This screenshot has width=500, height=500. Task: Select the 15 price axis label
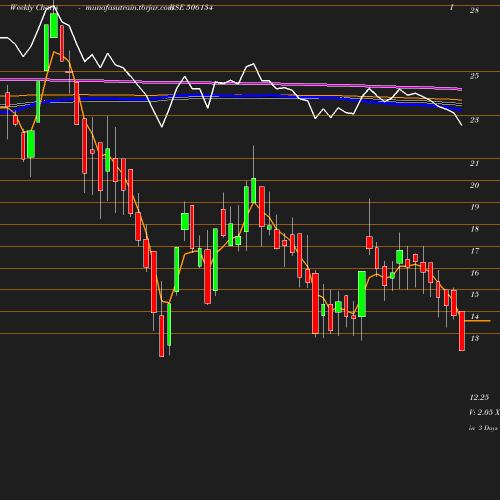click(x=474, y=294)
